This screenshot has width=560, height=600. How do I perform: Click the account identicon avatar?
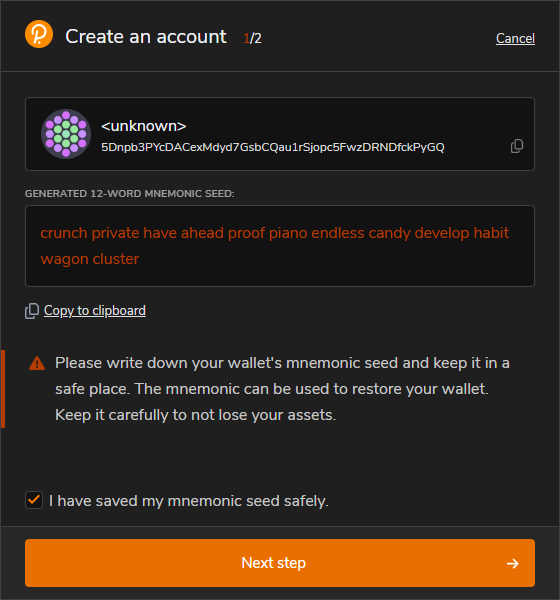pos(66,134)
